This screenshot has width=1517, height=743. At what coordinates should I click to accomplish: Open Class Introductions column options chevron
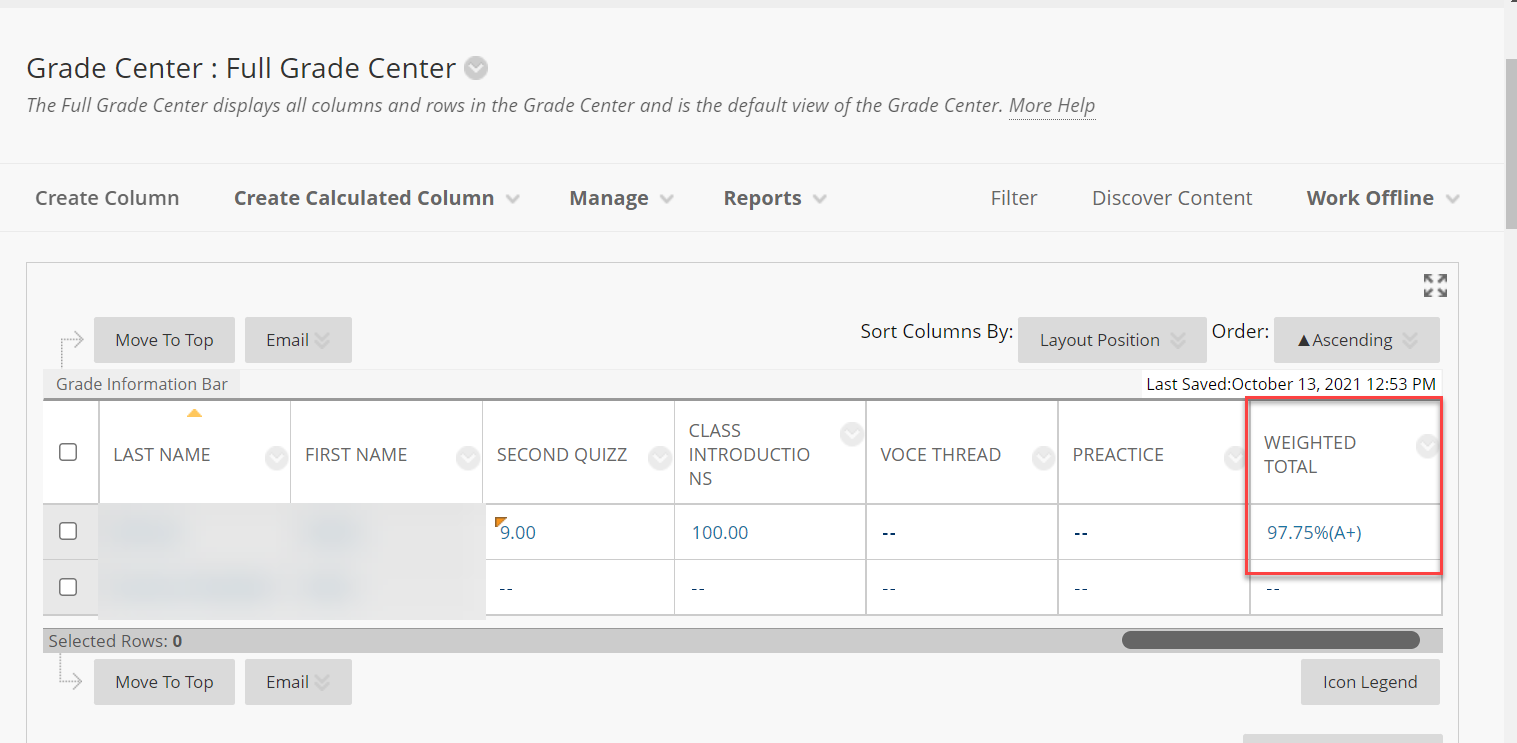[x=851, y=434]
